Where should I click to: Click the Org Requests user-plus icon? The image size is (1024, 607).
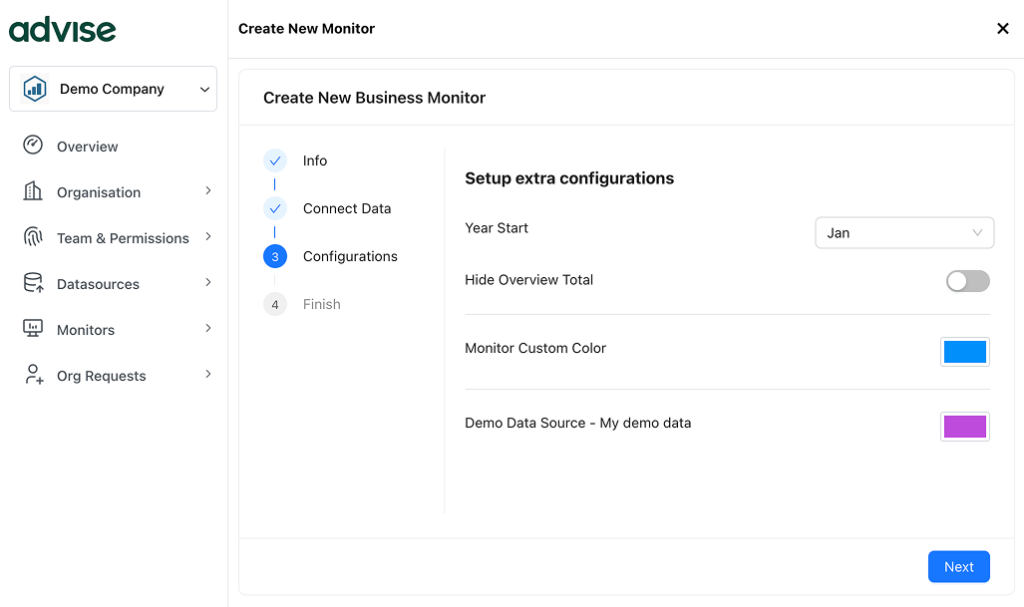coord(33,375)
